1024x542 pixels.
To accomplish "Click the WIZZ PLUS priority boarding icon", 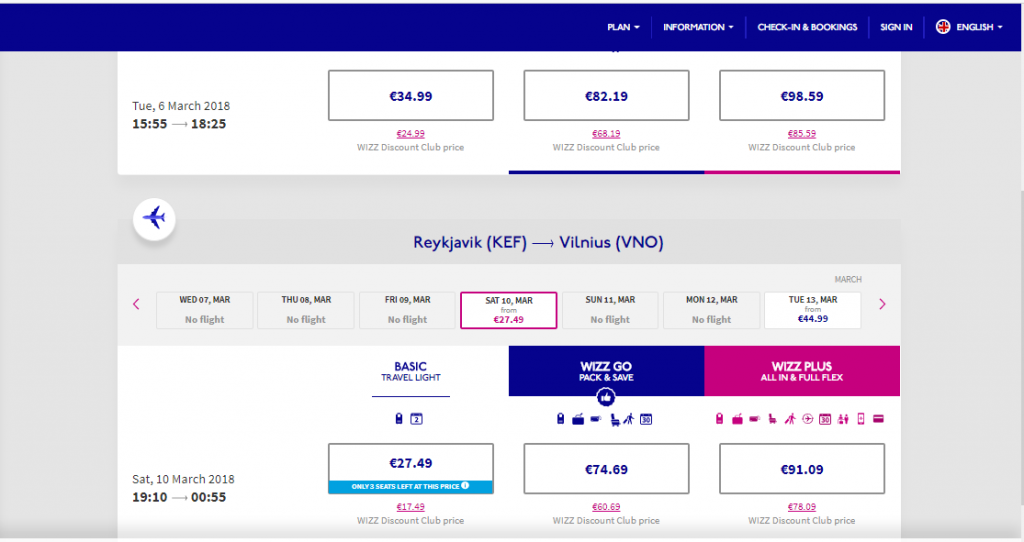I will click(x=790, y=419).
